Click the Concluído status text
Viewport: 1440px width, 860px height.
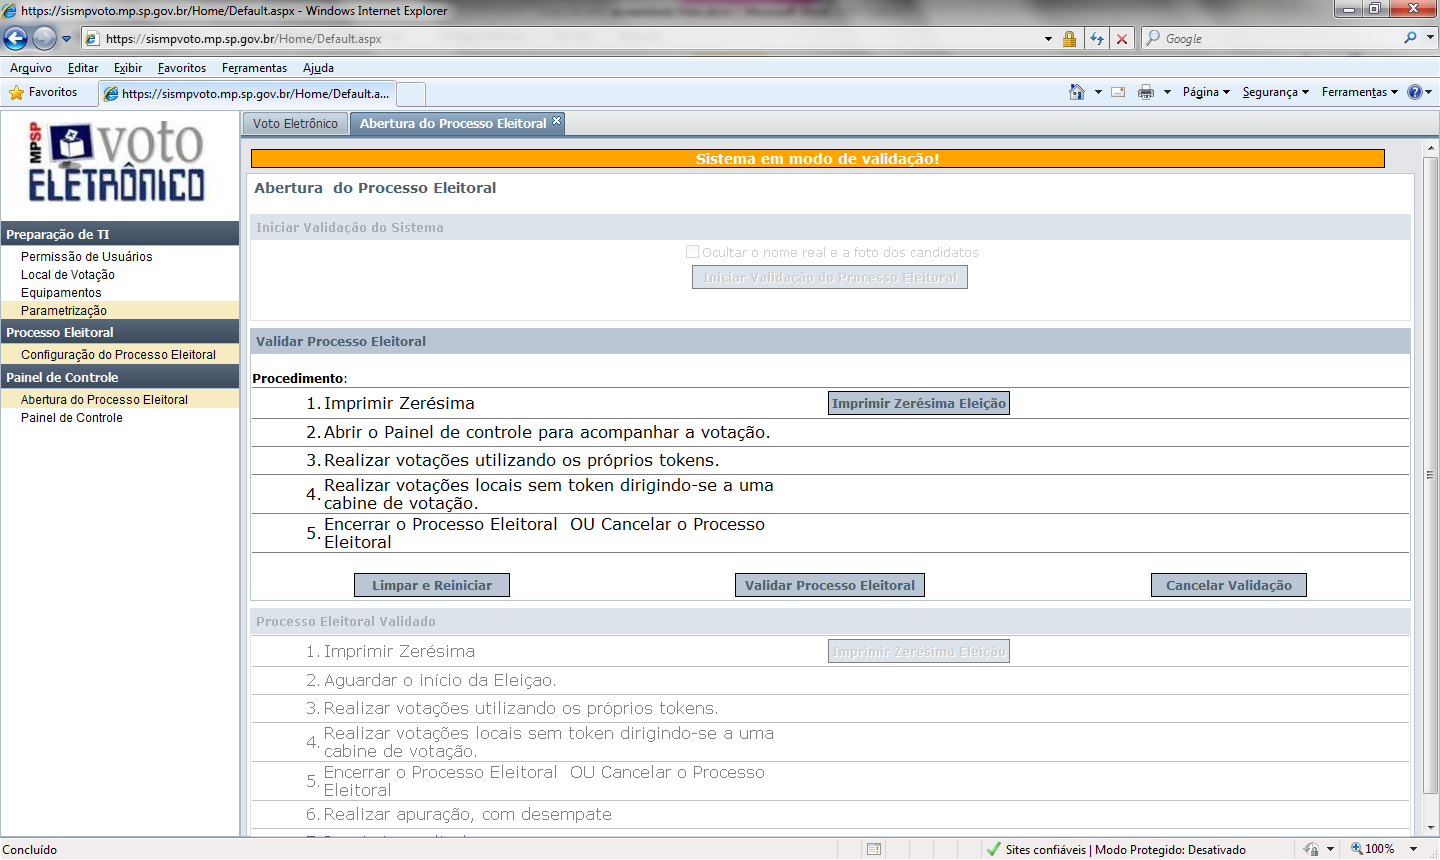[x=30, y=849]
